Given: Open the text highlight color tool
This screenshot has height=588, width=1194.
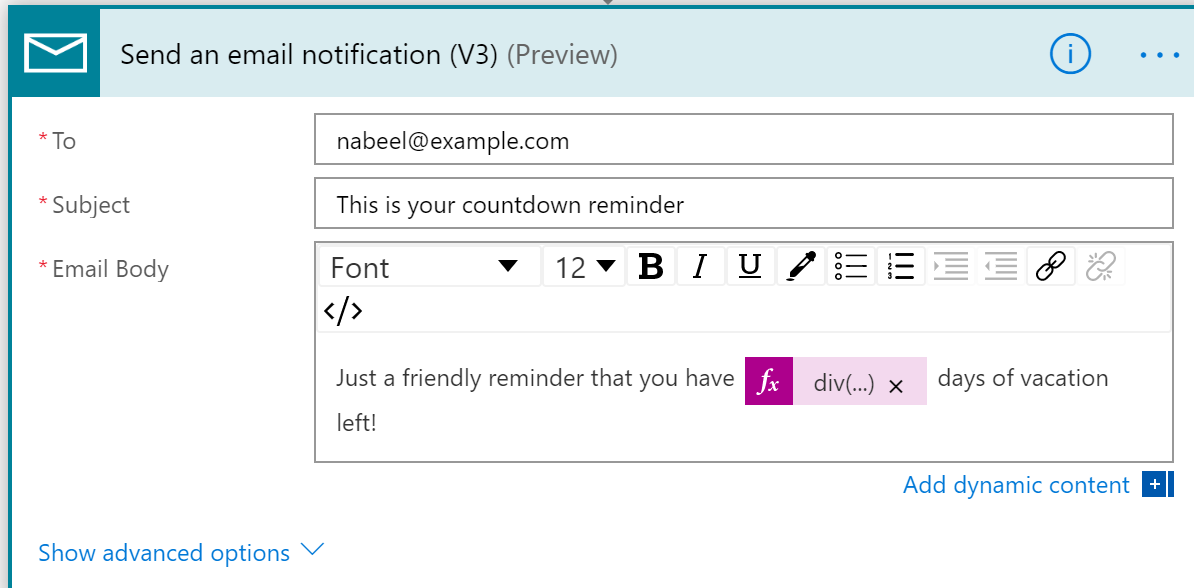Looking at the screenshot, I should 800,266.
